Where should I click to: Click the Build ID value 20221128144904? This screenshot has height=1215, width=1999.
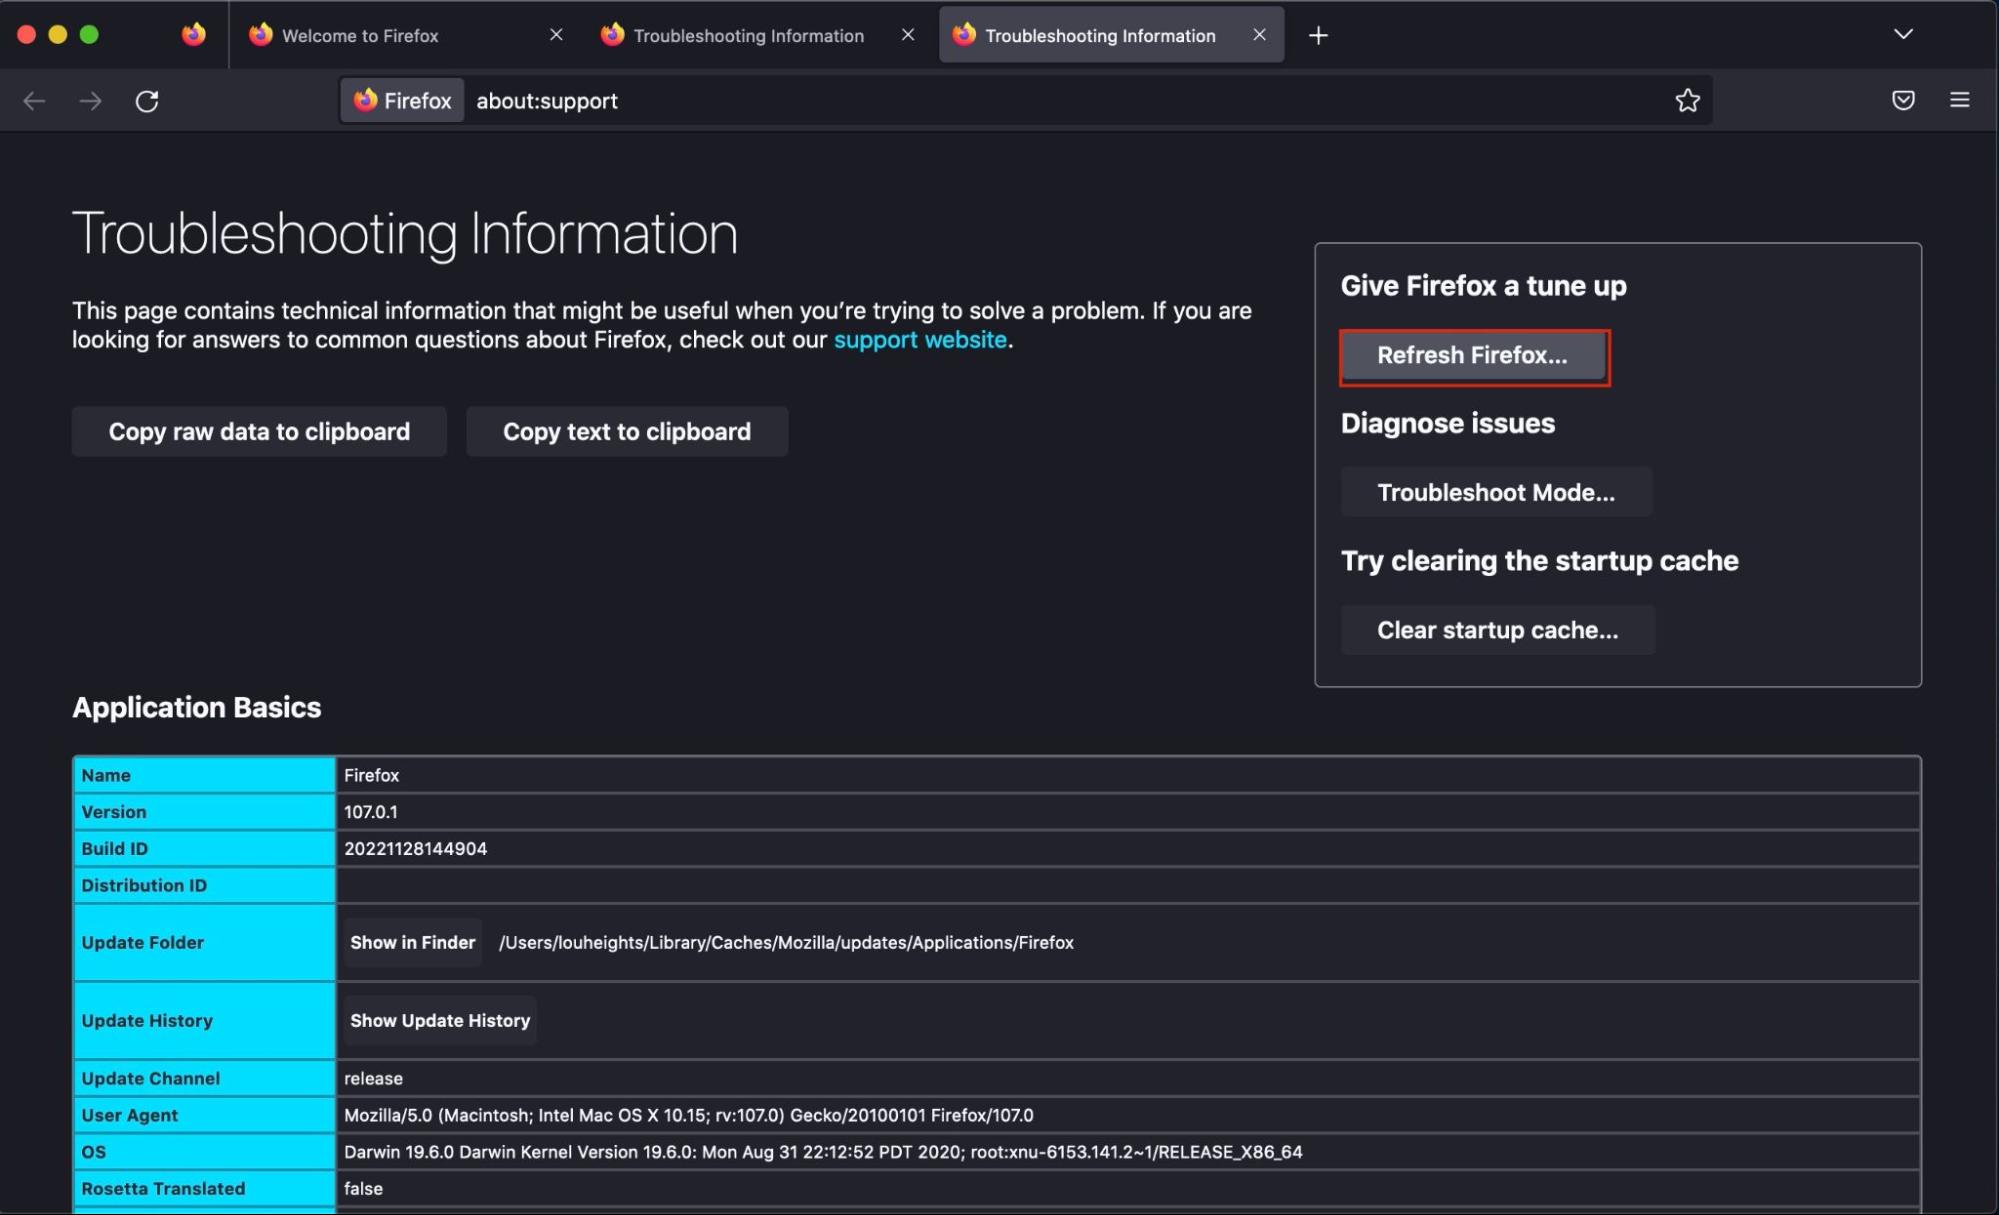click(416, 848)
